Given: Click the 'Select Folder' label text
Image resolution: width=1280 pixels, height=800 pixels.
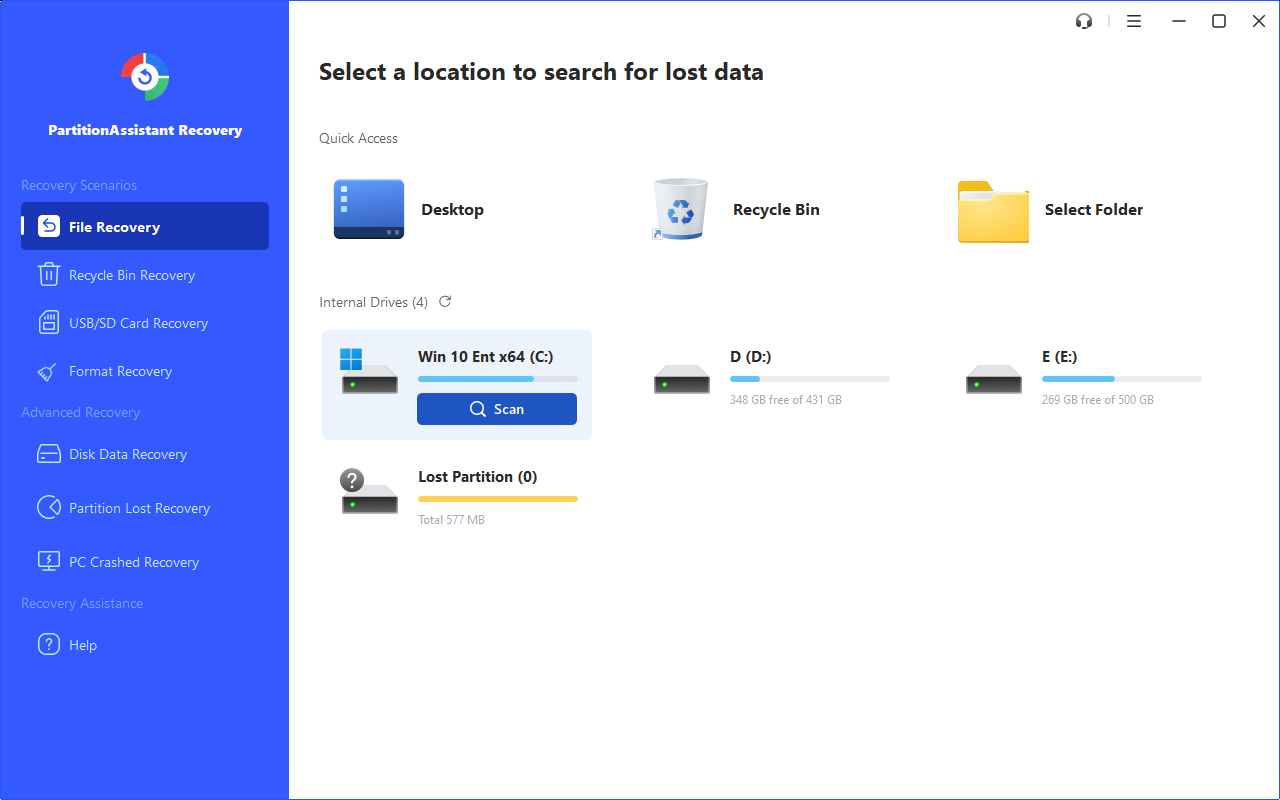Looking at the screenshot, I should point(1094,209).
